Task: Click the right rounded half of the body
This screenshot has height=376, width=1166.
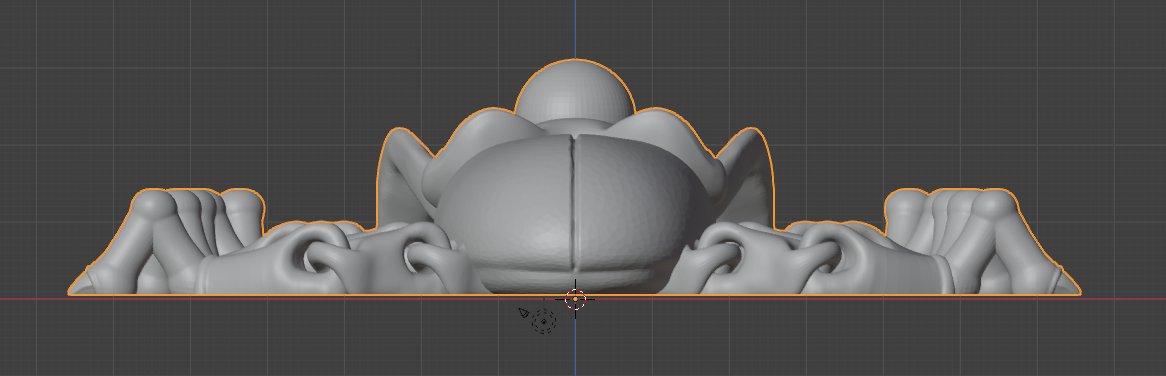Action: coord(643,212)
